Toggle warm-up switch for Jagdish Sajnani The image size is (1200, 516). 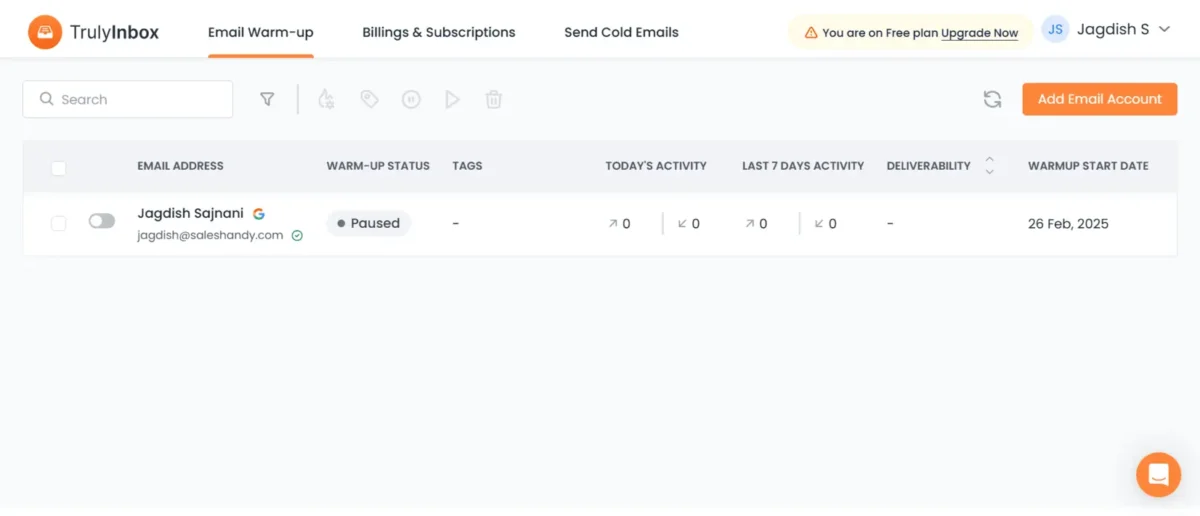coord(102,221)
